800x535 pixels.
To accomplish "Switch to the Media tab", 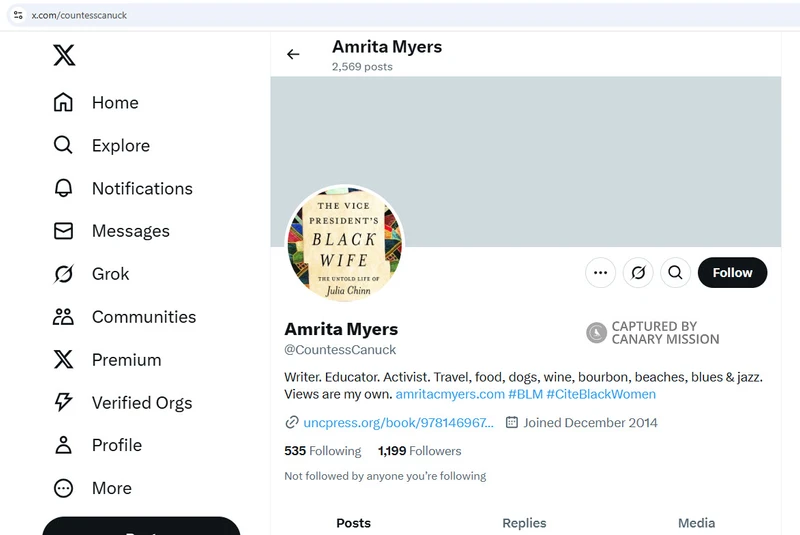I will pyautogui.click(x=696, y=523).
